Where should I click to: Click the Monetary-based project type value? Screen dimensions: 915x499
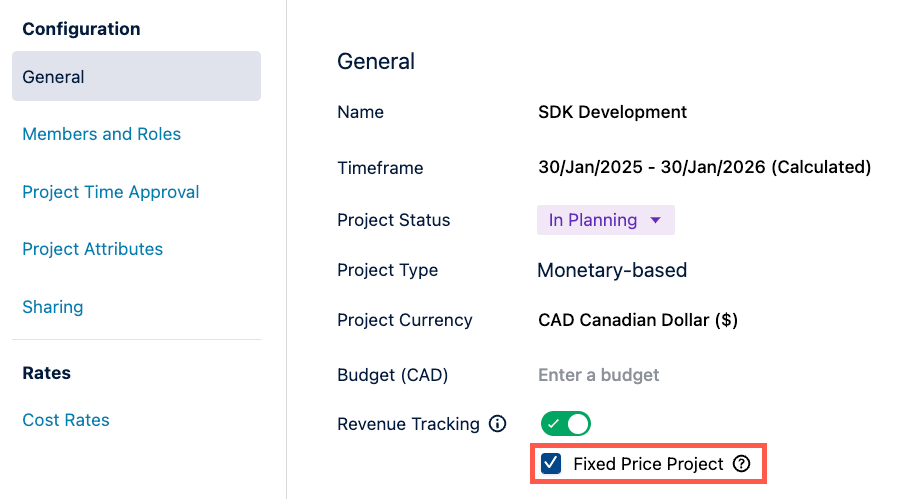[612, 270]
